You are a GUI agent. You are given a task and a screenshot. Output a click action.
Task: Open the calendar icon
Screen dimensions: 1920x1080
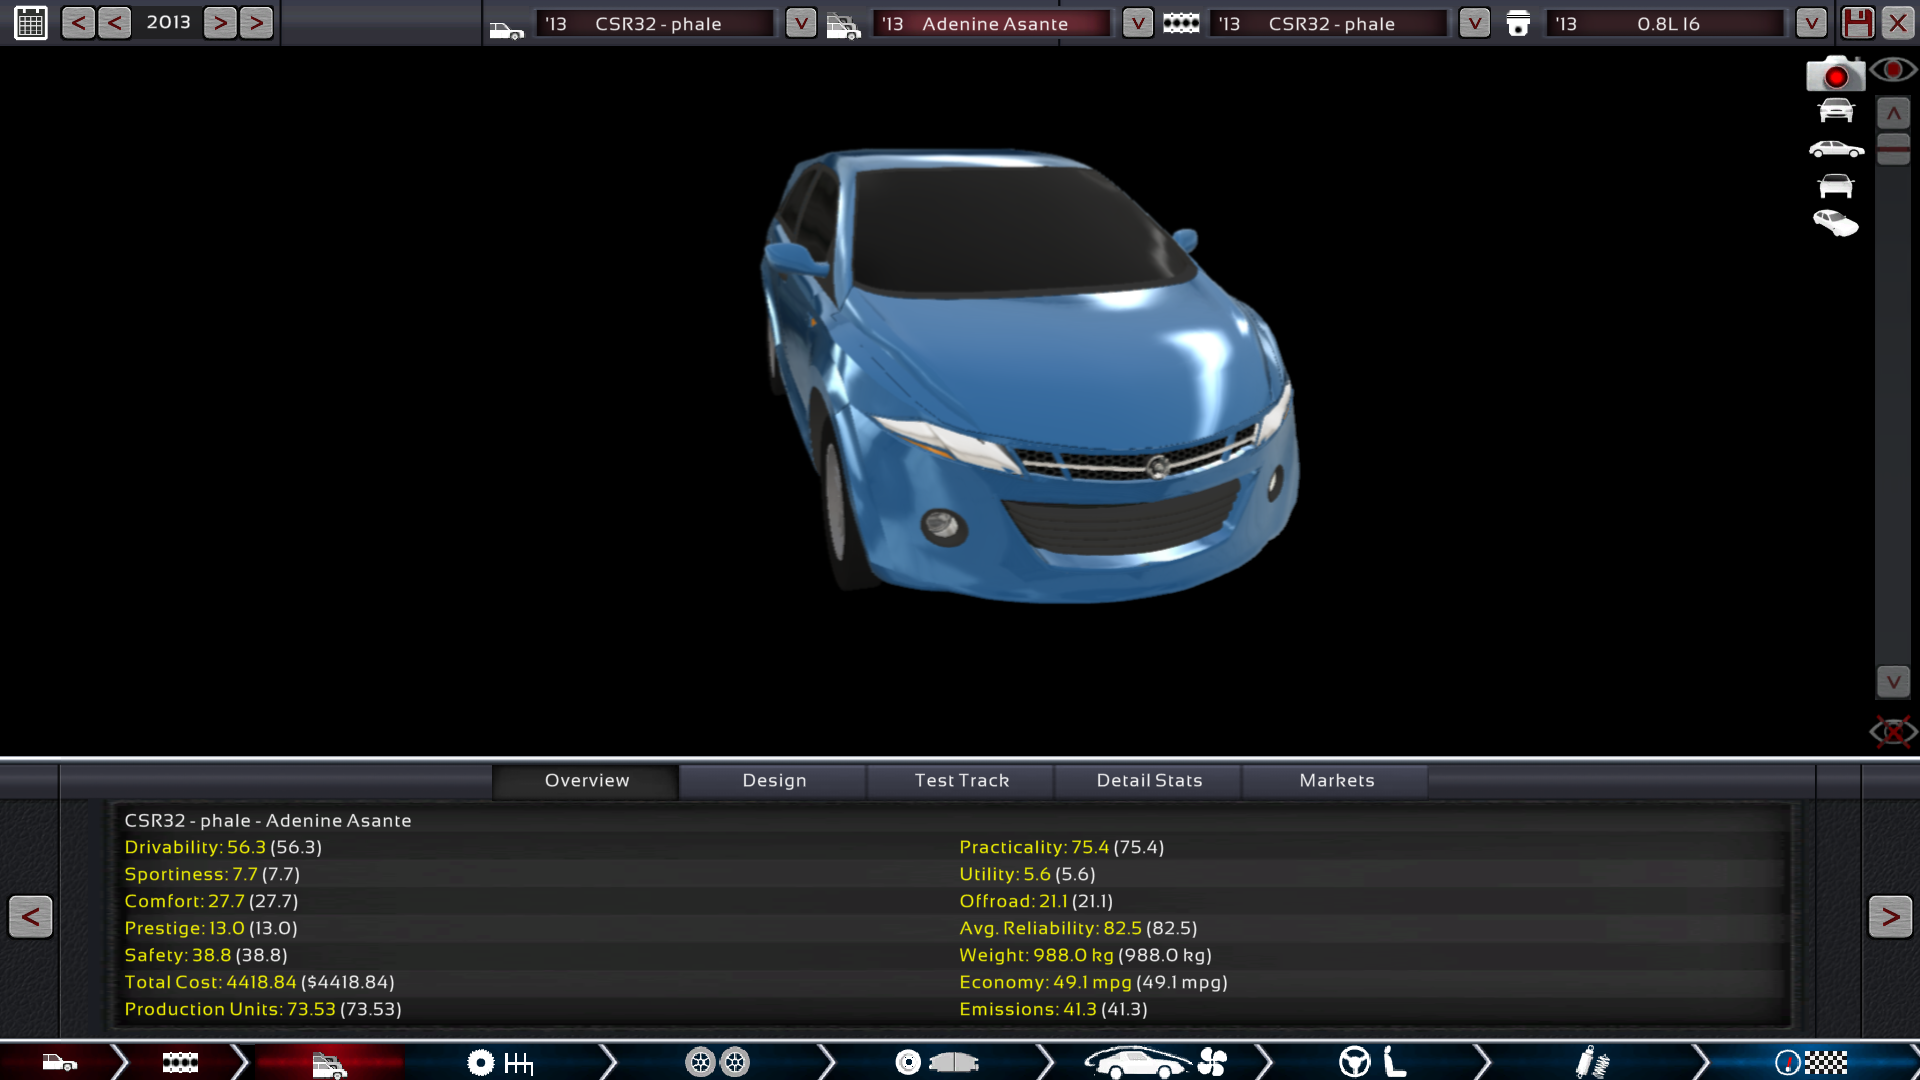click(x=31, y=22)
